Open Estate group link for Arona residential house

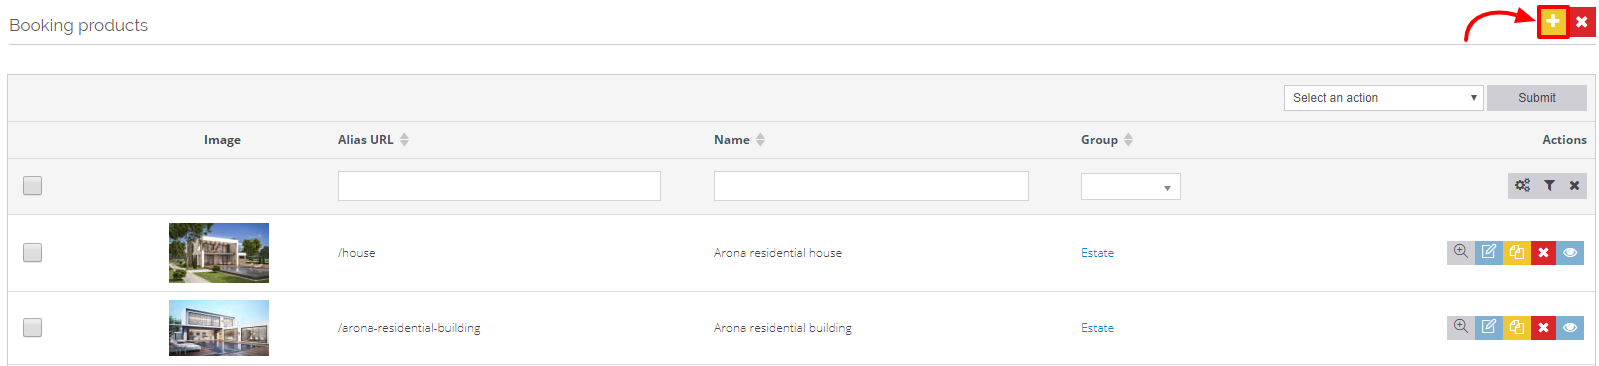1097,253
